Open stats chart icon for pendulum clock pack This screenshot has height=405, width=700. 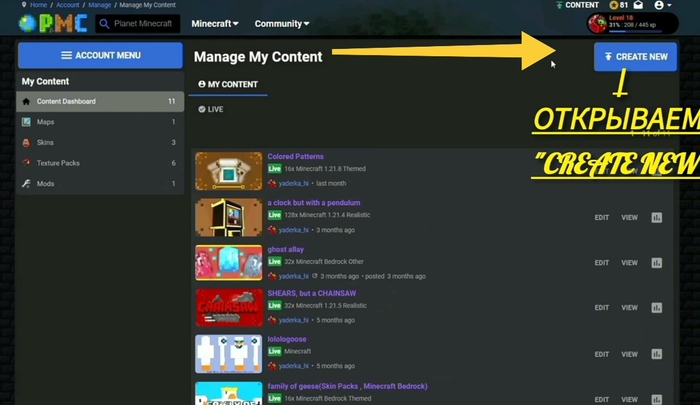[x=657, y=217]
